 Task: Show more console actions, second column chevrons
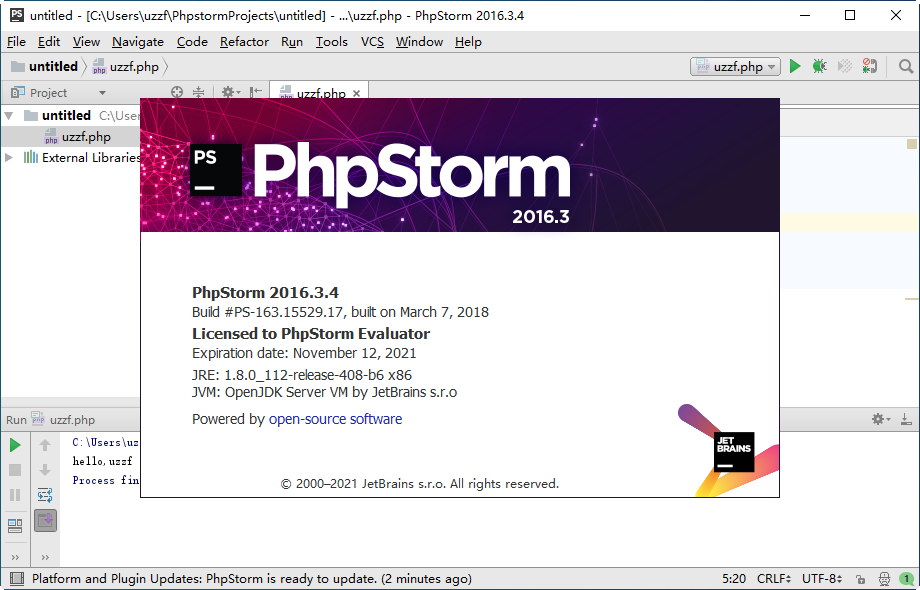45,557
